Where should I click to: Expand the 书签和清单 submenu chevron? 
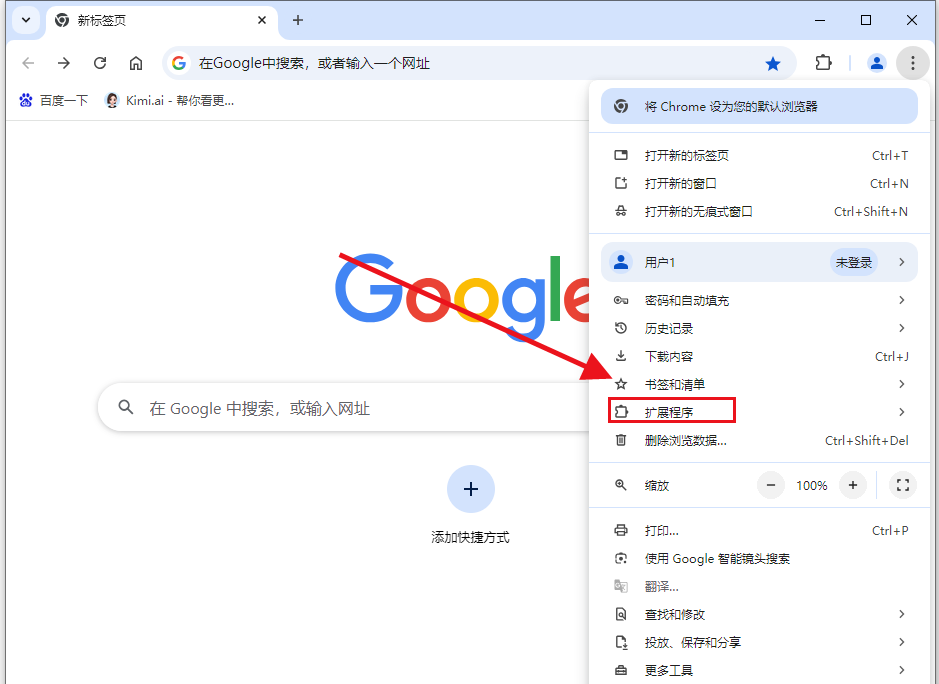pyautogui.click(x=901, y=384)
